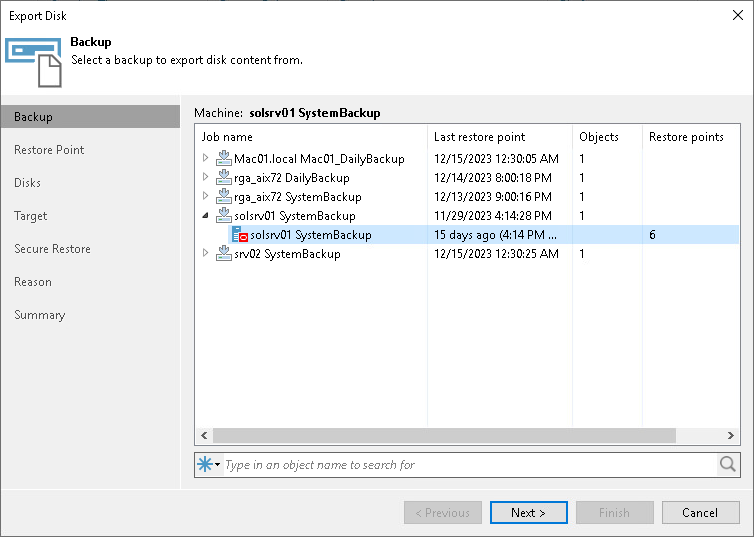Select rga_aix72 DailyBackup row text
The image size is (754, 537).
(292, 178)
